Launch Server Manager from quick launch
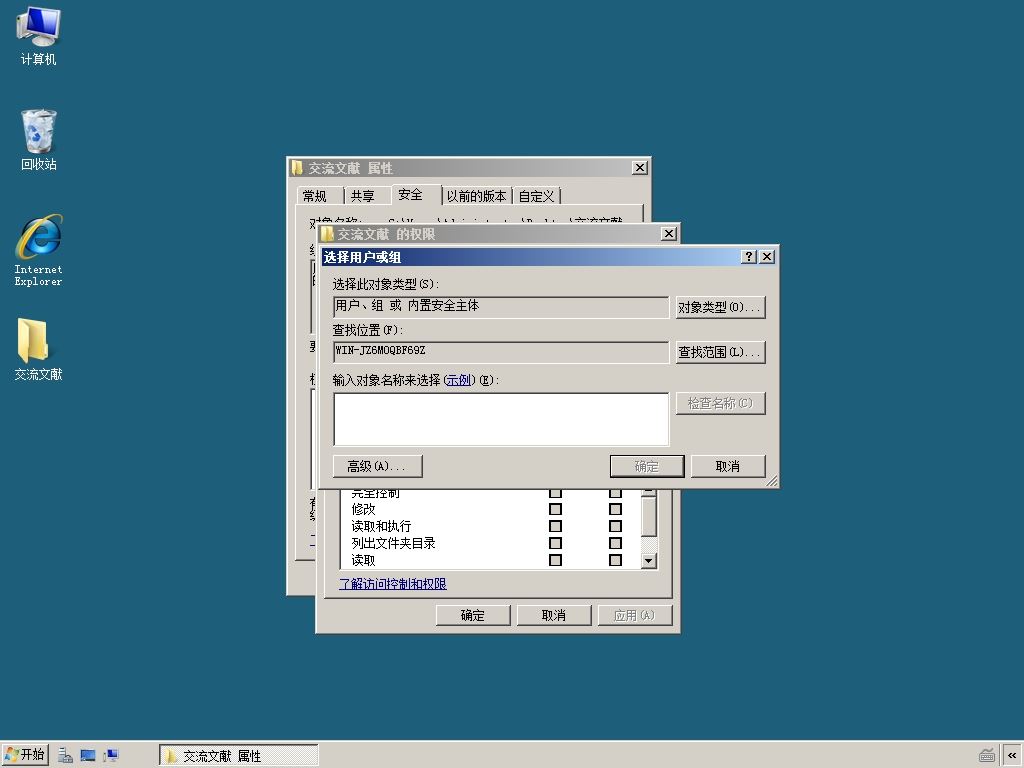 point(65,756)
